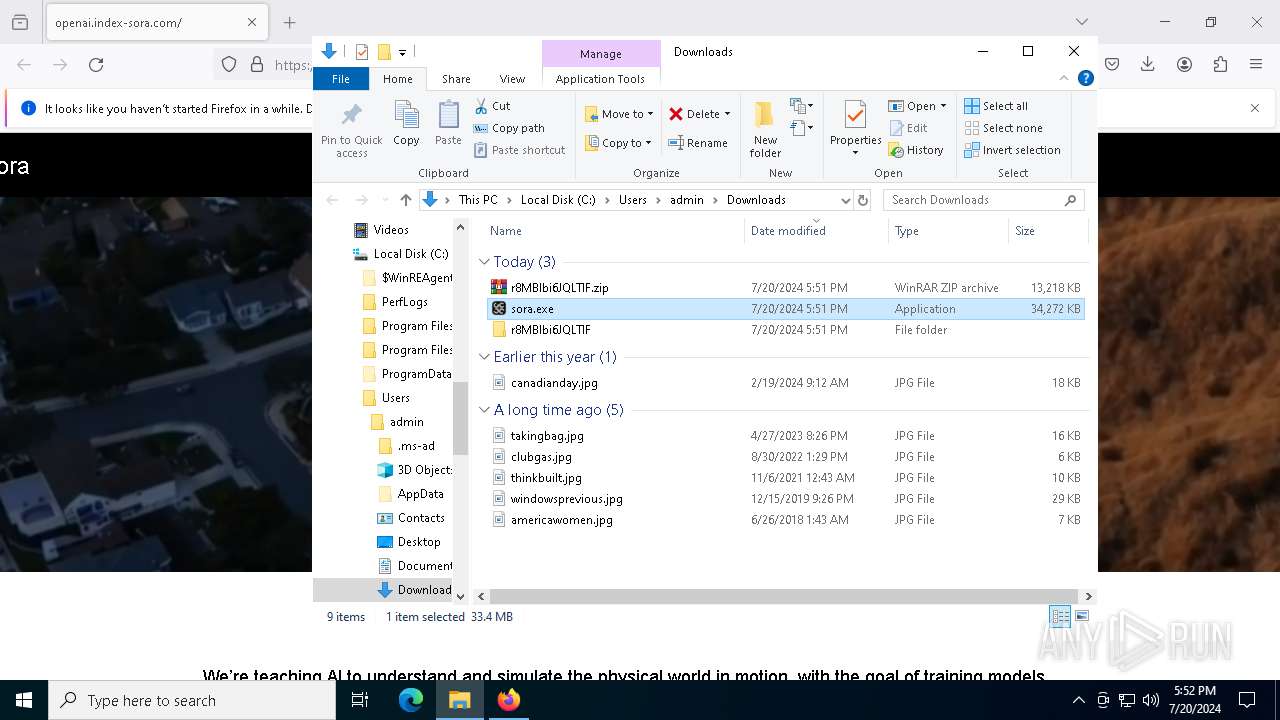Invert selection in Downloads

coord(1012,150)
